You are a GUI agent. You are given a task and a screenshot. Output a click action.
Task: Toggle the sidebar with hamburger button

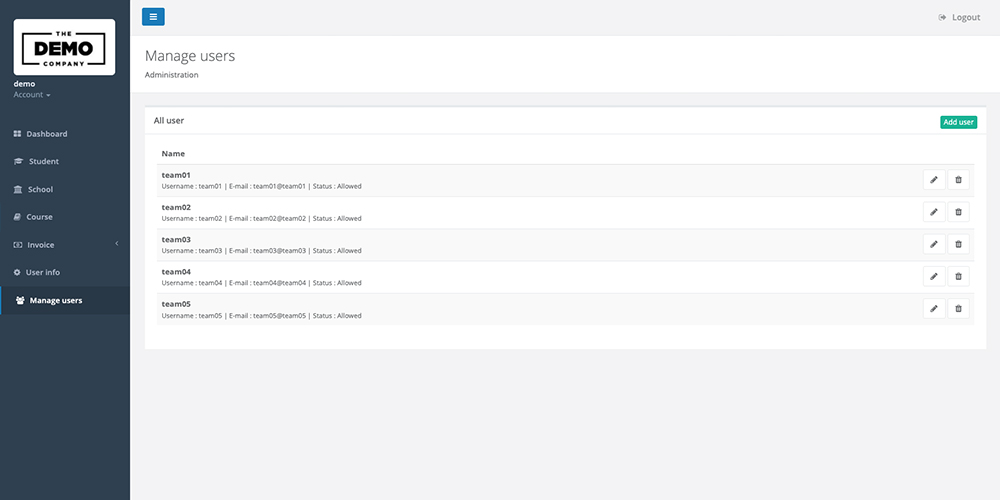click(153, 17)
